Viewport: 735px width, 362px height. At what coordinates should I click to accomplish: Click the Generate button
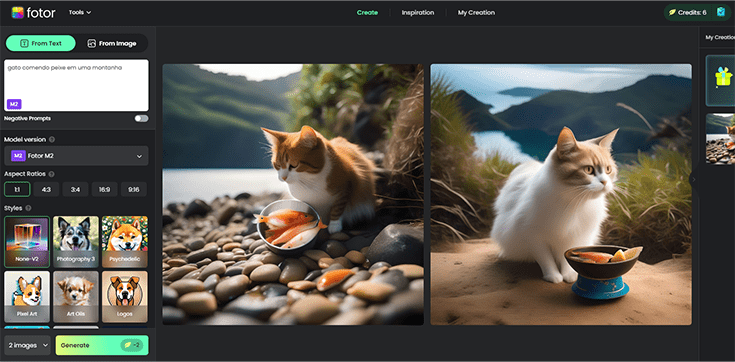click(x=102, y=346)
